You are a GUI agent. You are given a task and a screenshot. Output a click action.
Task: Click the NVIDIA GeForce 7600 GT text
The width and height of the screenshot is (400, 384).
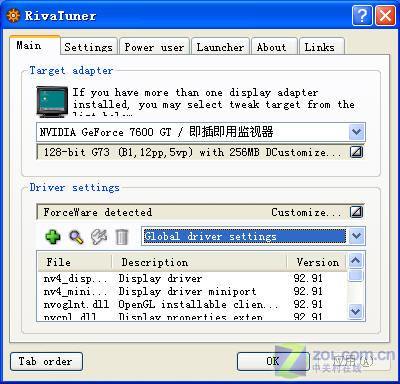point(105,132)
